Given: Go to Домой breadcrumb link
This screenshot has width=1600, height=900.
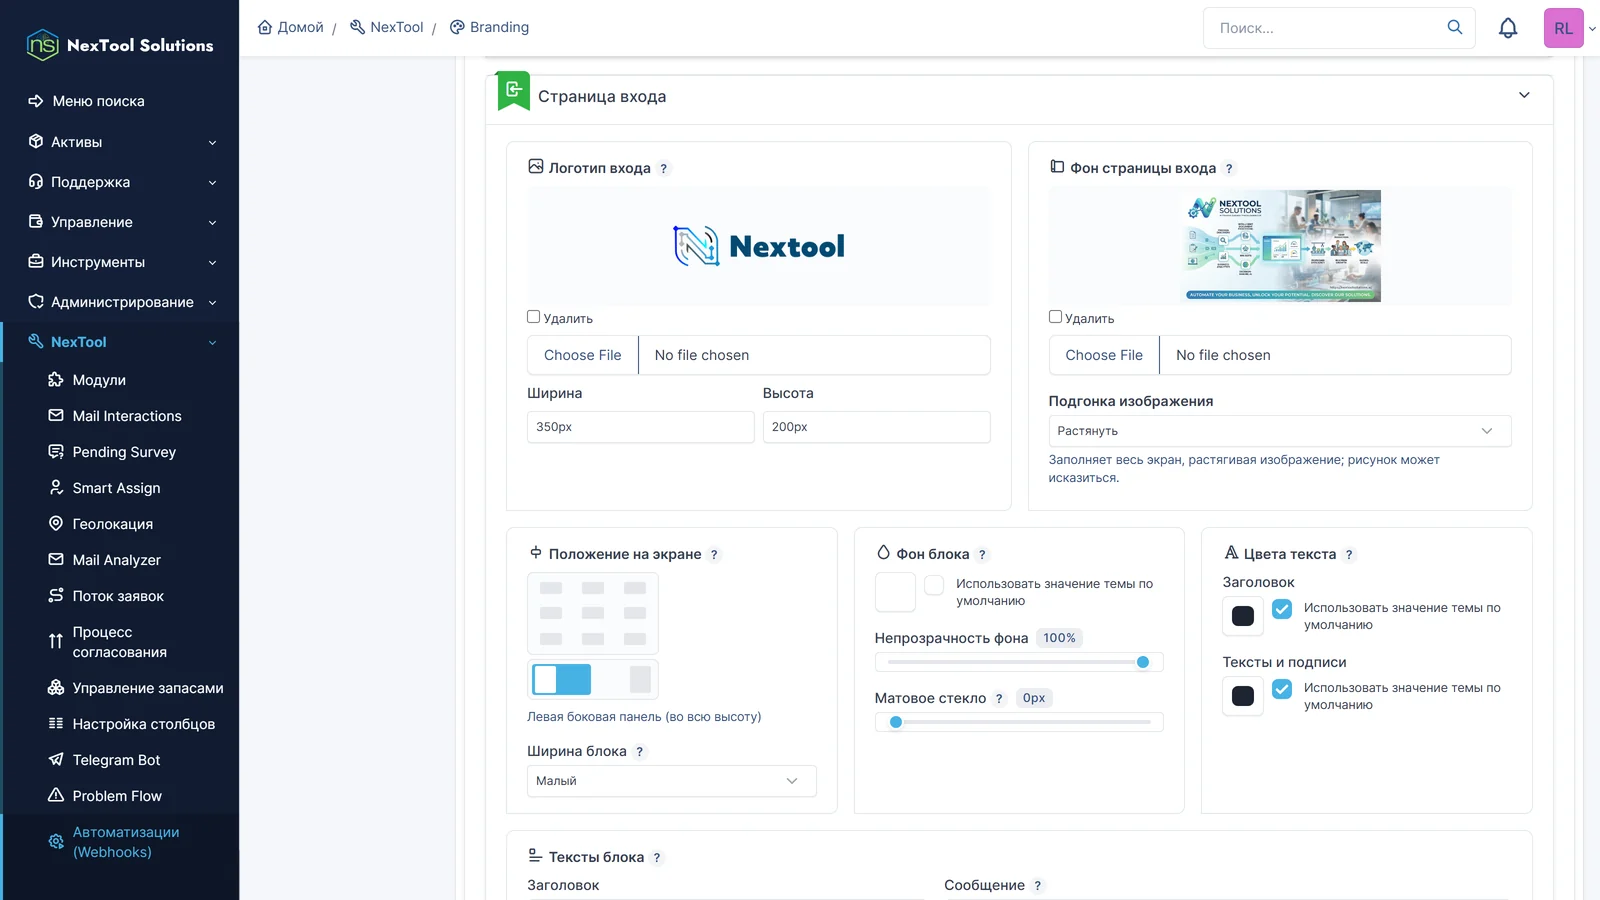Looking at the screenshot, I should click(x=291, y=27).
